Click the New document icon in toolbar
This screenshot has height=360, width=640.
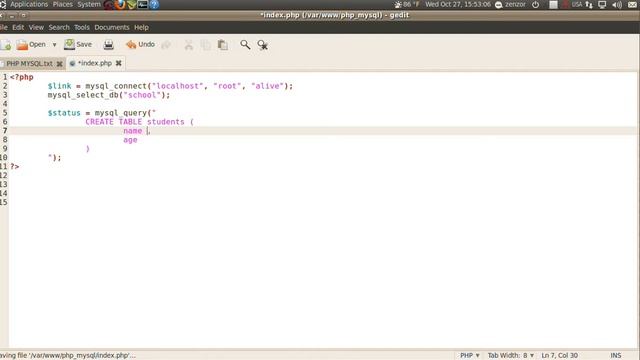click(x=6, y=45)
